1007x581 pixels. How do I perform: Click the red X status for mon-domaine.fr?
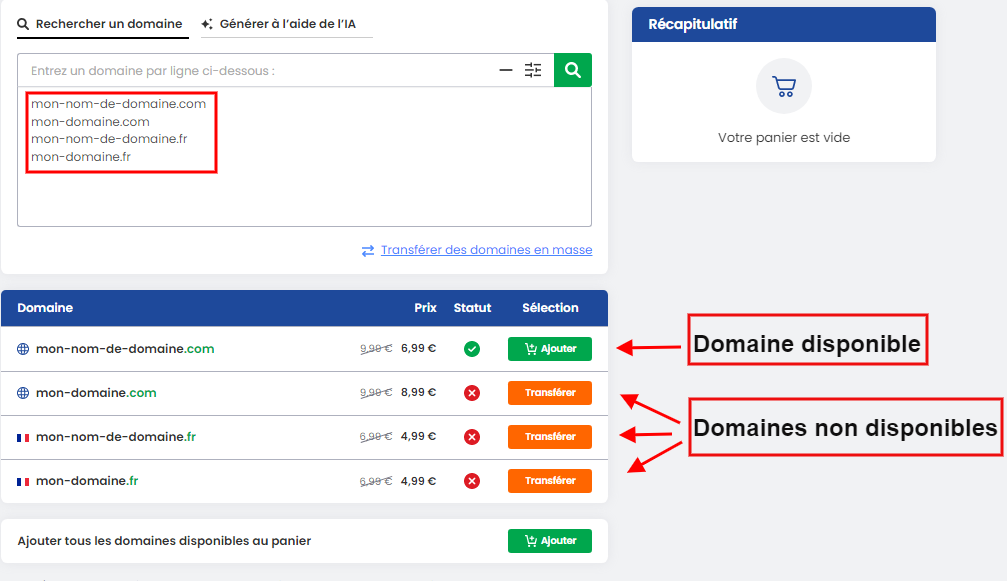pos(471,480)
